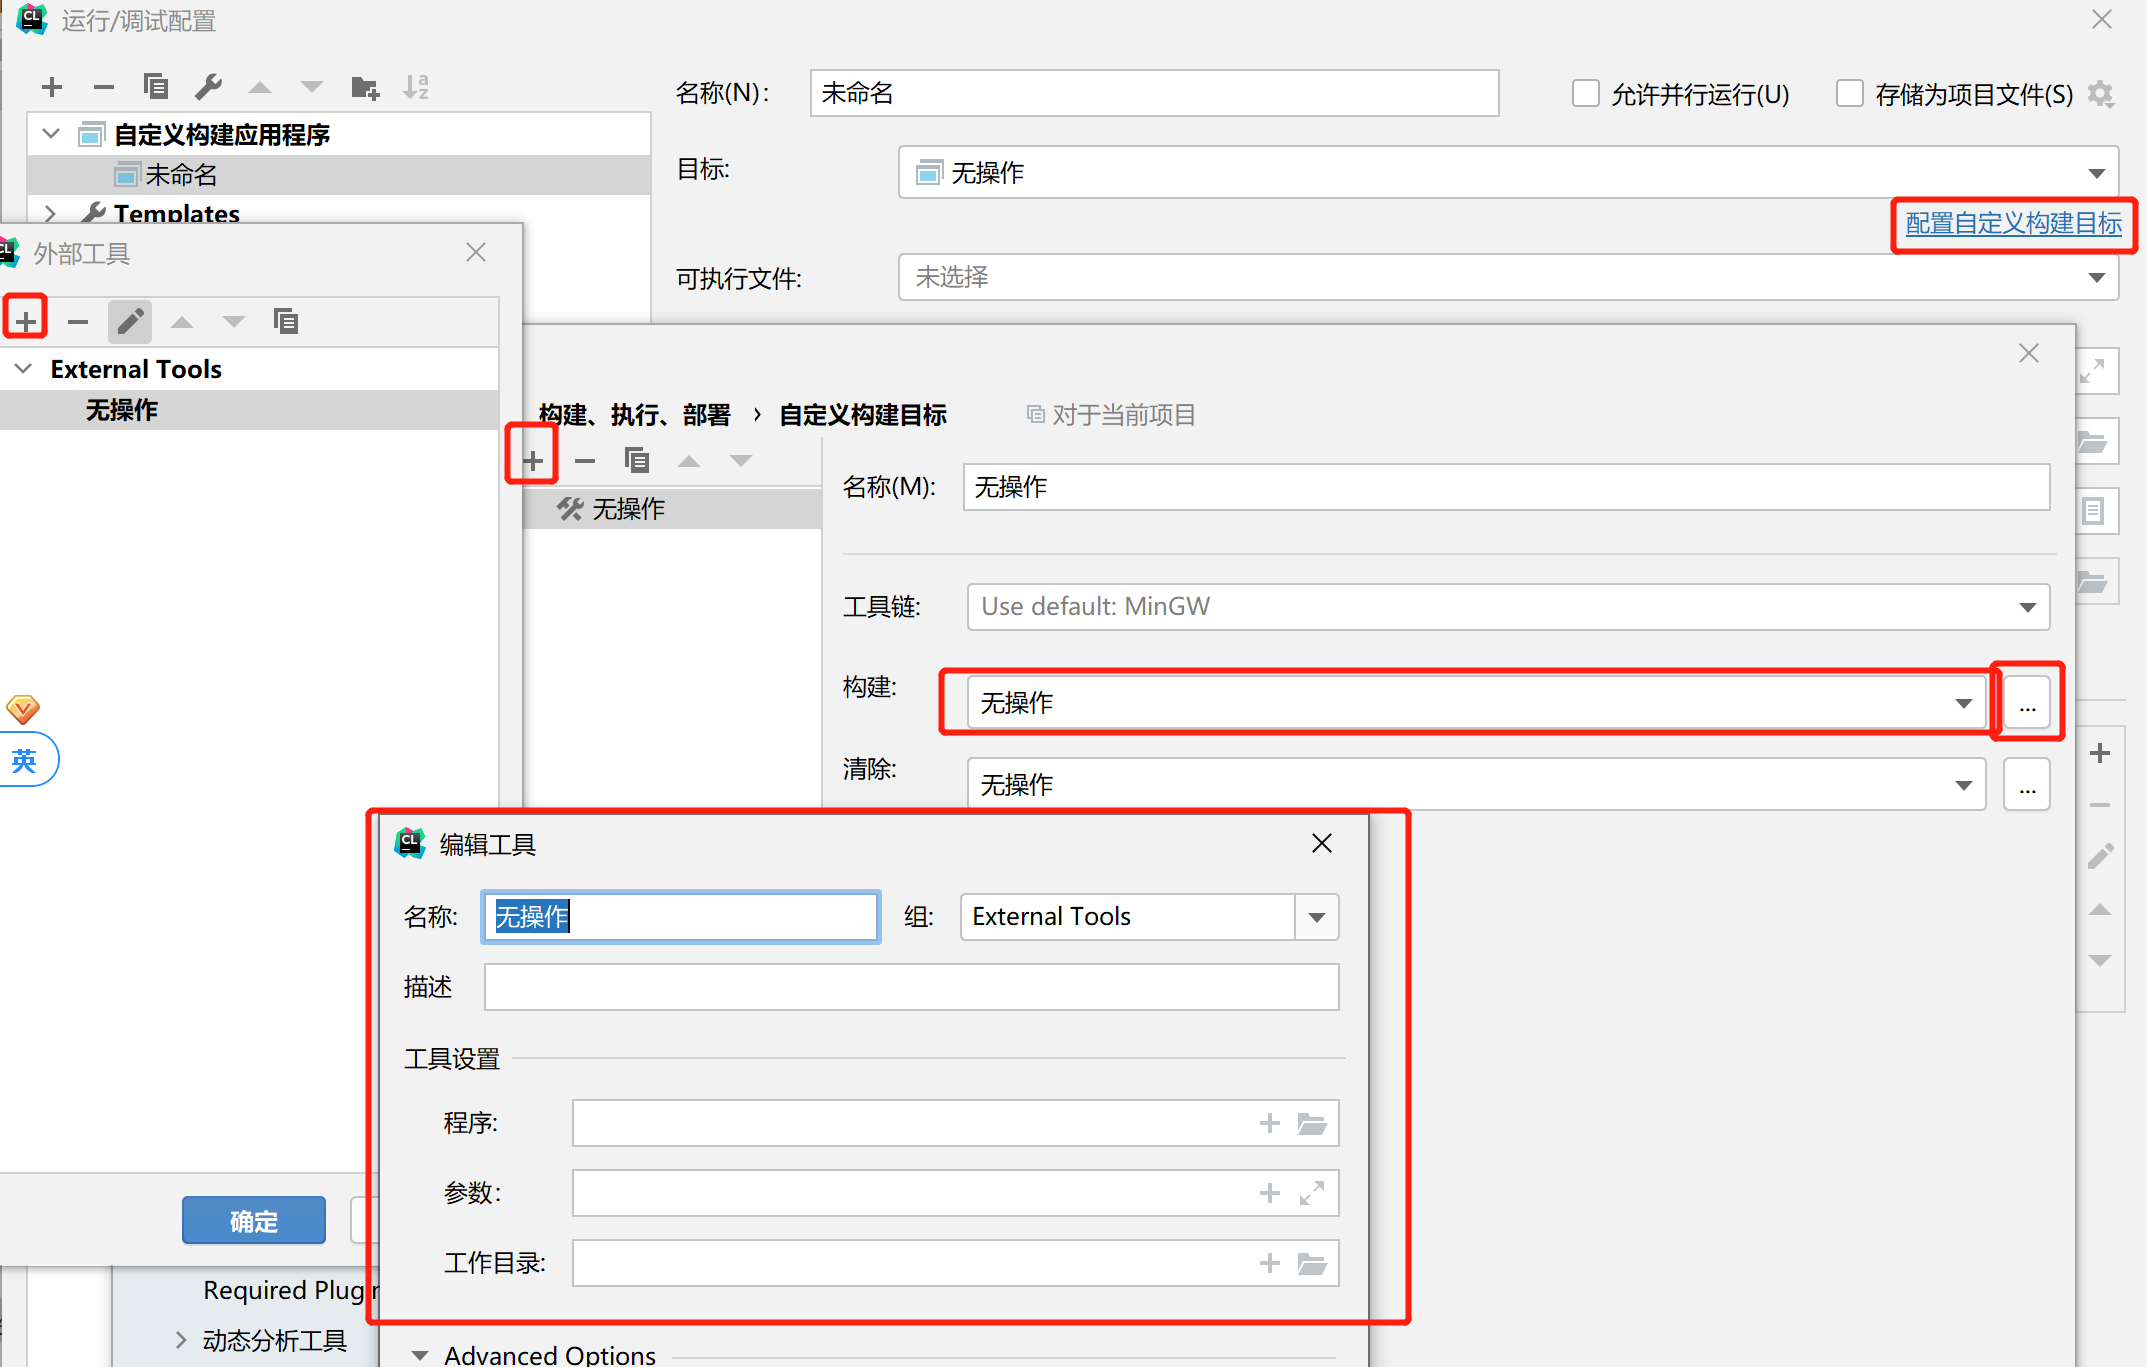Select the 未命名 configuration in the tree
The width and height of the screenshot is (2147, 1367).
click(x=181, y=175)
